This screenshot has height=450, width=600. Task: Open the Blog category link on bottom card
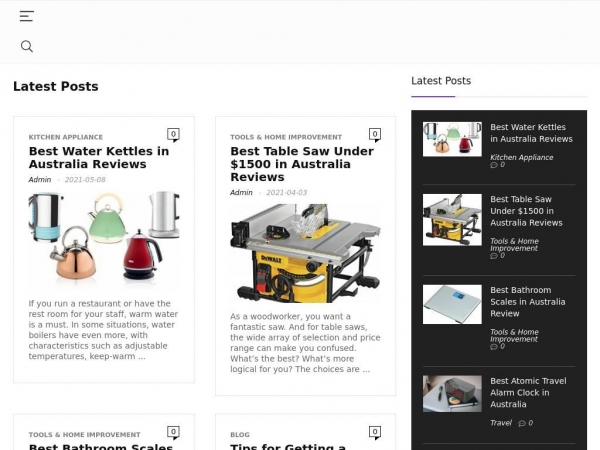(240, 435)
